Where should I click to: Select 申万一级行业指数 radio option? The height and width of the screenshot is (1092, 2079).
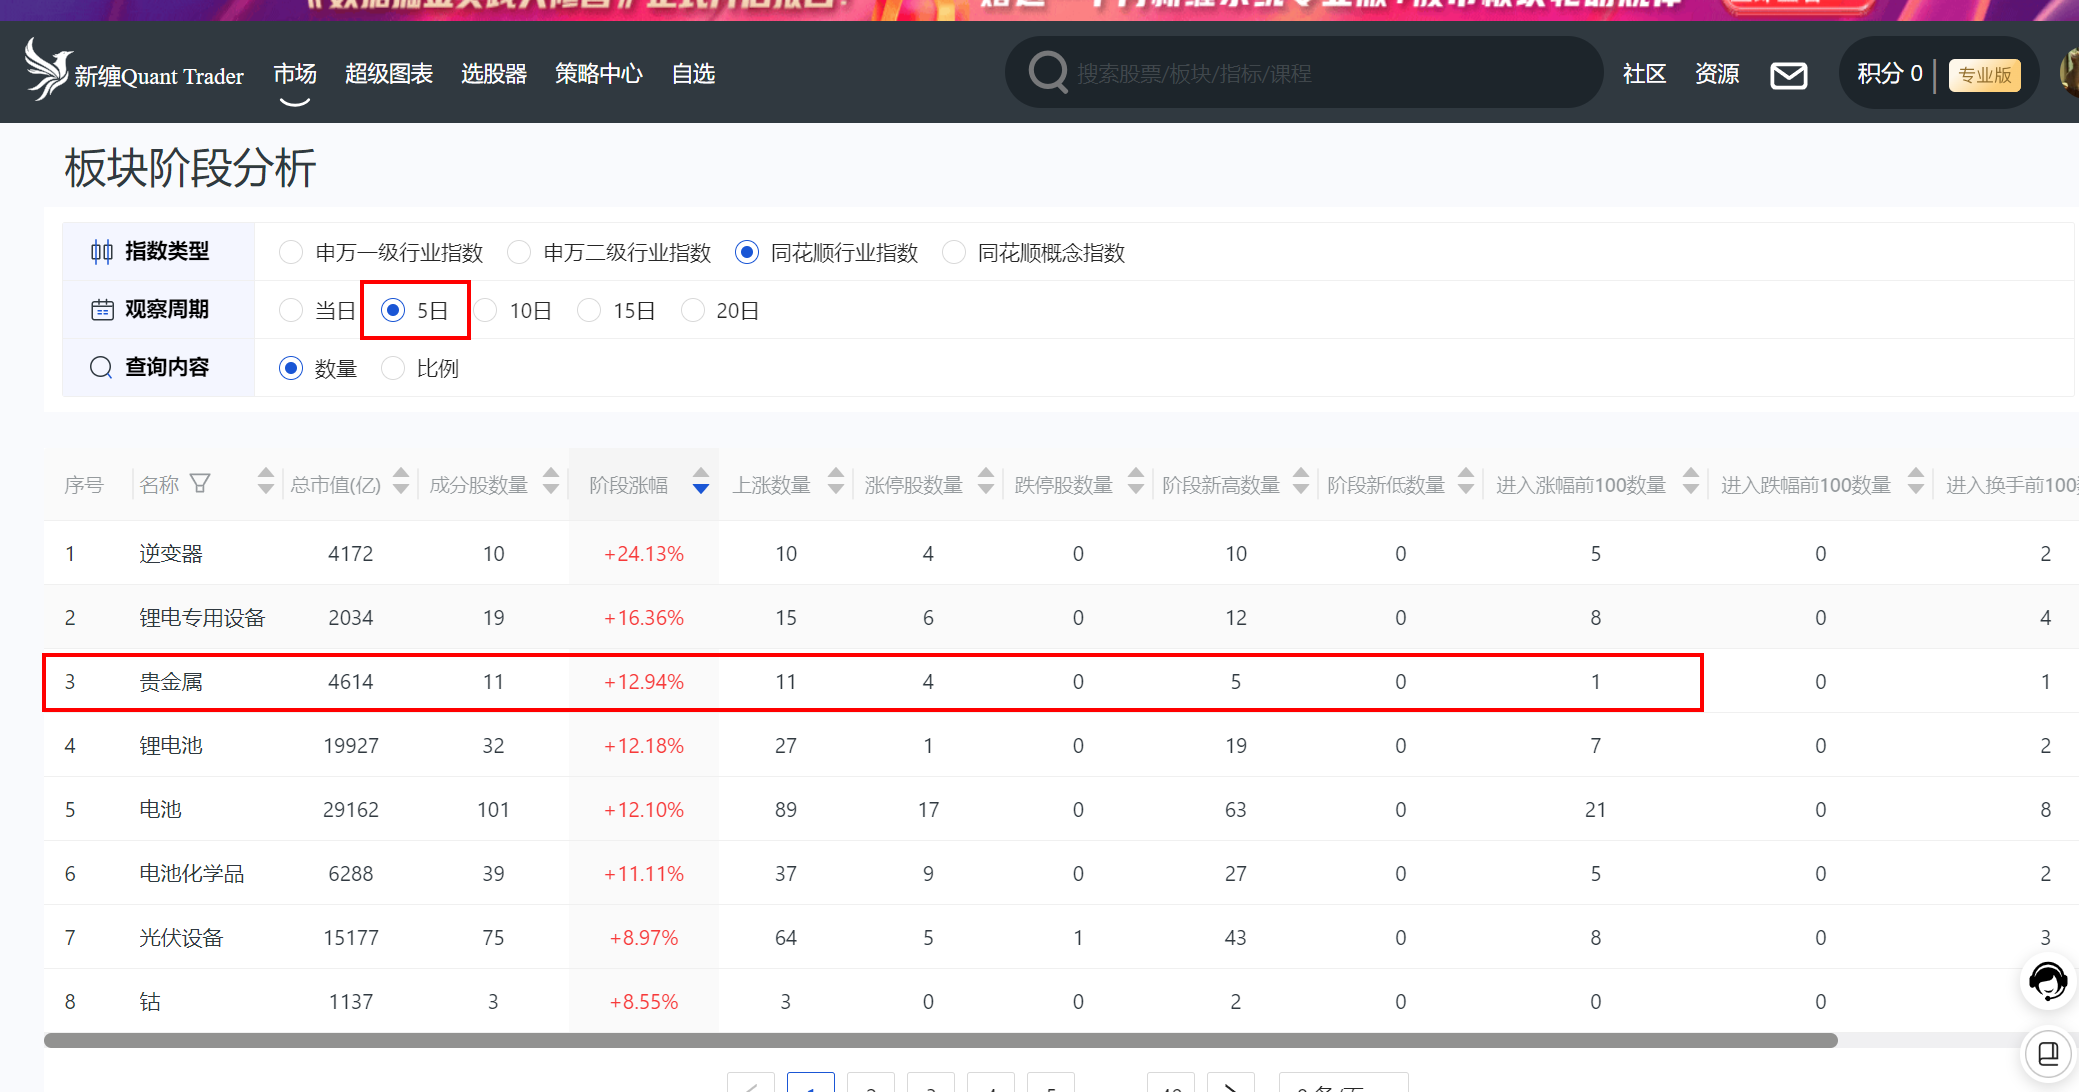point(291,253)
